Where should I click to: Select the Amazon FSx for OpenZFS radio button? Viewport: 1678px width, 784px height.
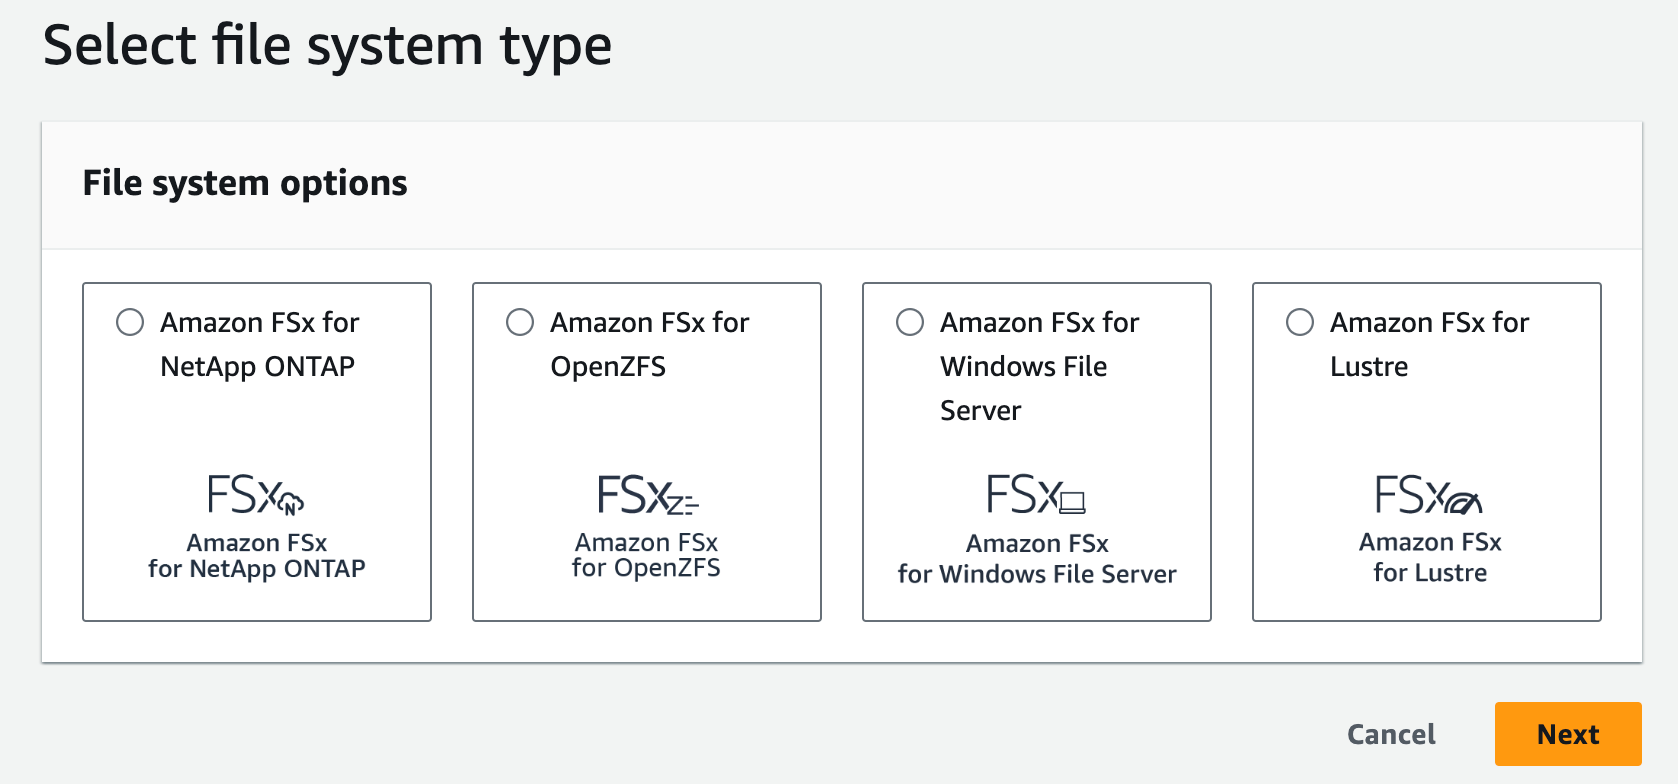(520, 322)
